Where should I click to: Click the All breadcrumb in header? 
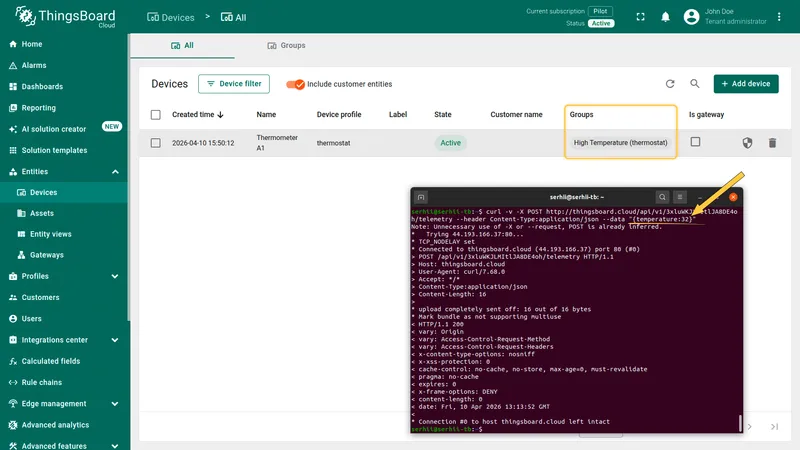pos(233,17)
